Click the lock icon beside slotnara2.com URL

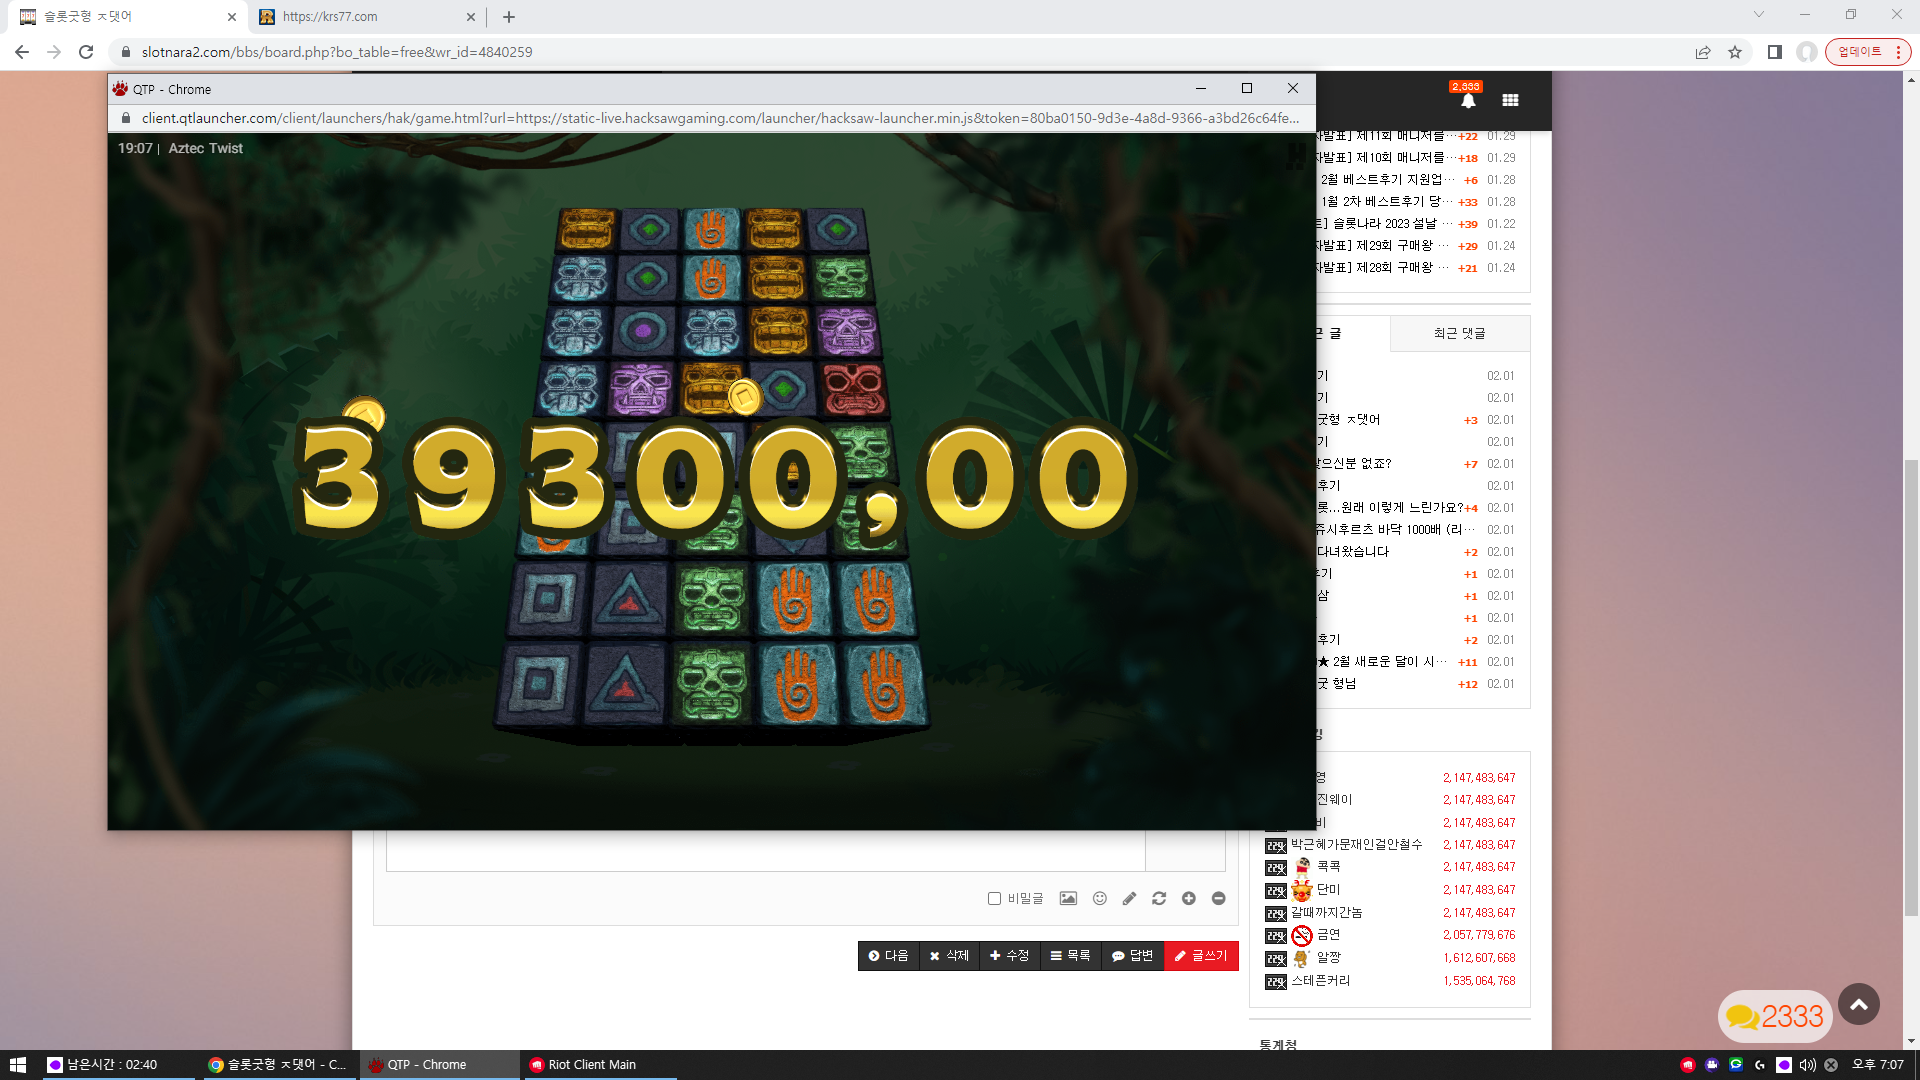coord(126,52)
